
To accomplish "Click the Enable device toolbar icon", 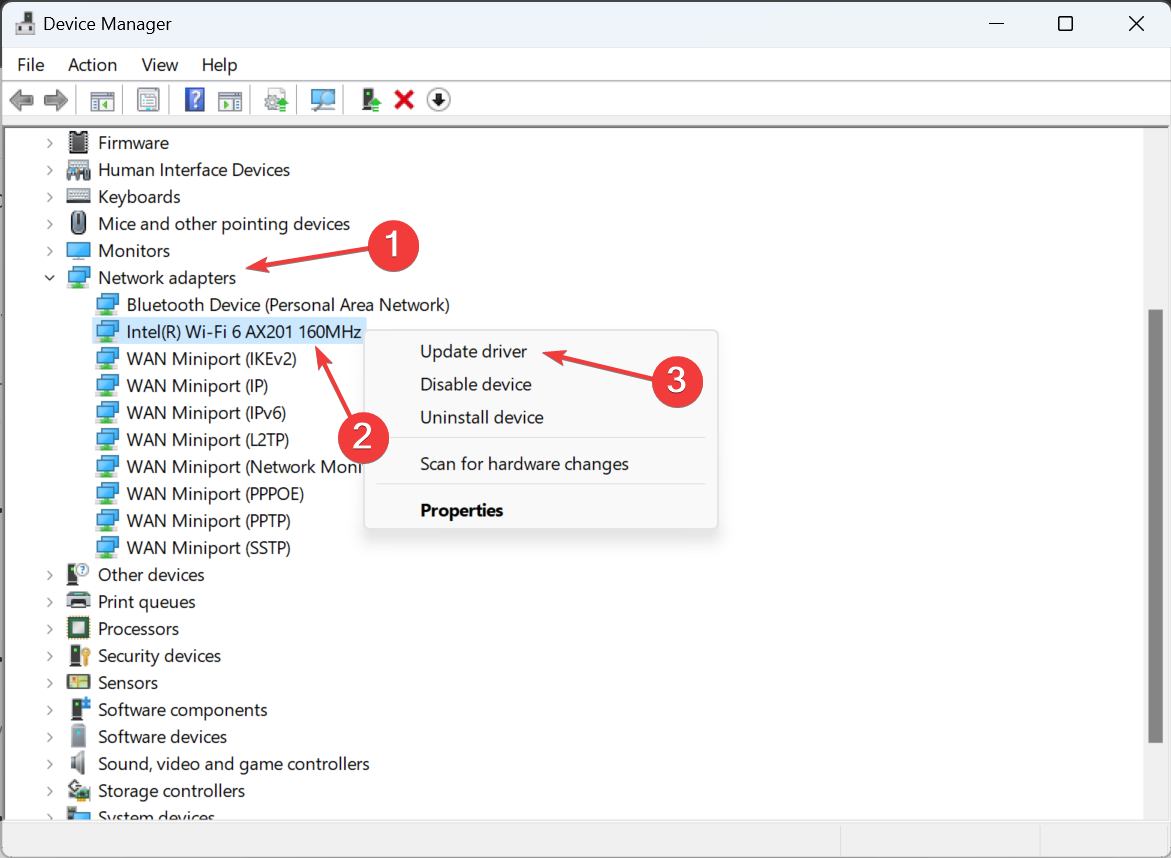I will [x=370, y=99].
